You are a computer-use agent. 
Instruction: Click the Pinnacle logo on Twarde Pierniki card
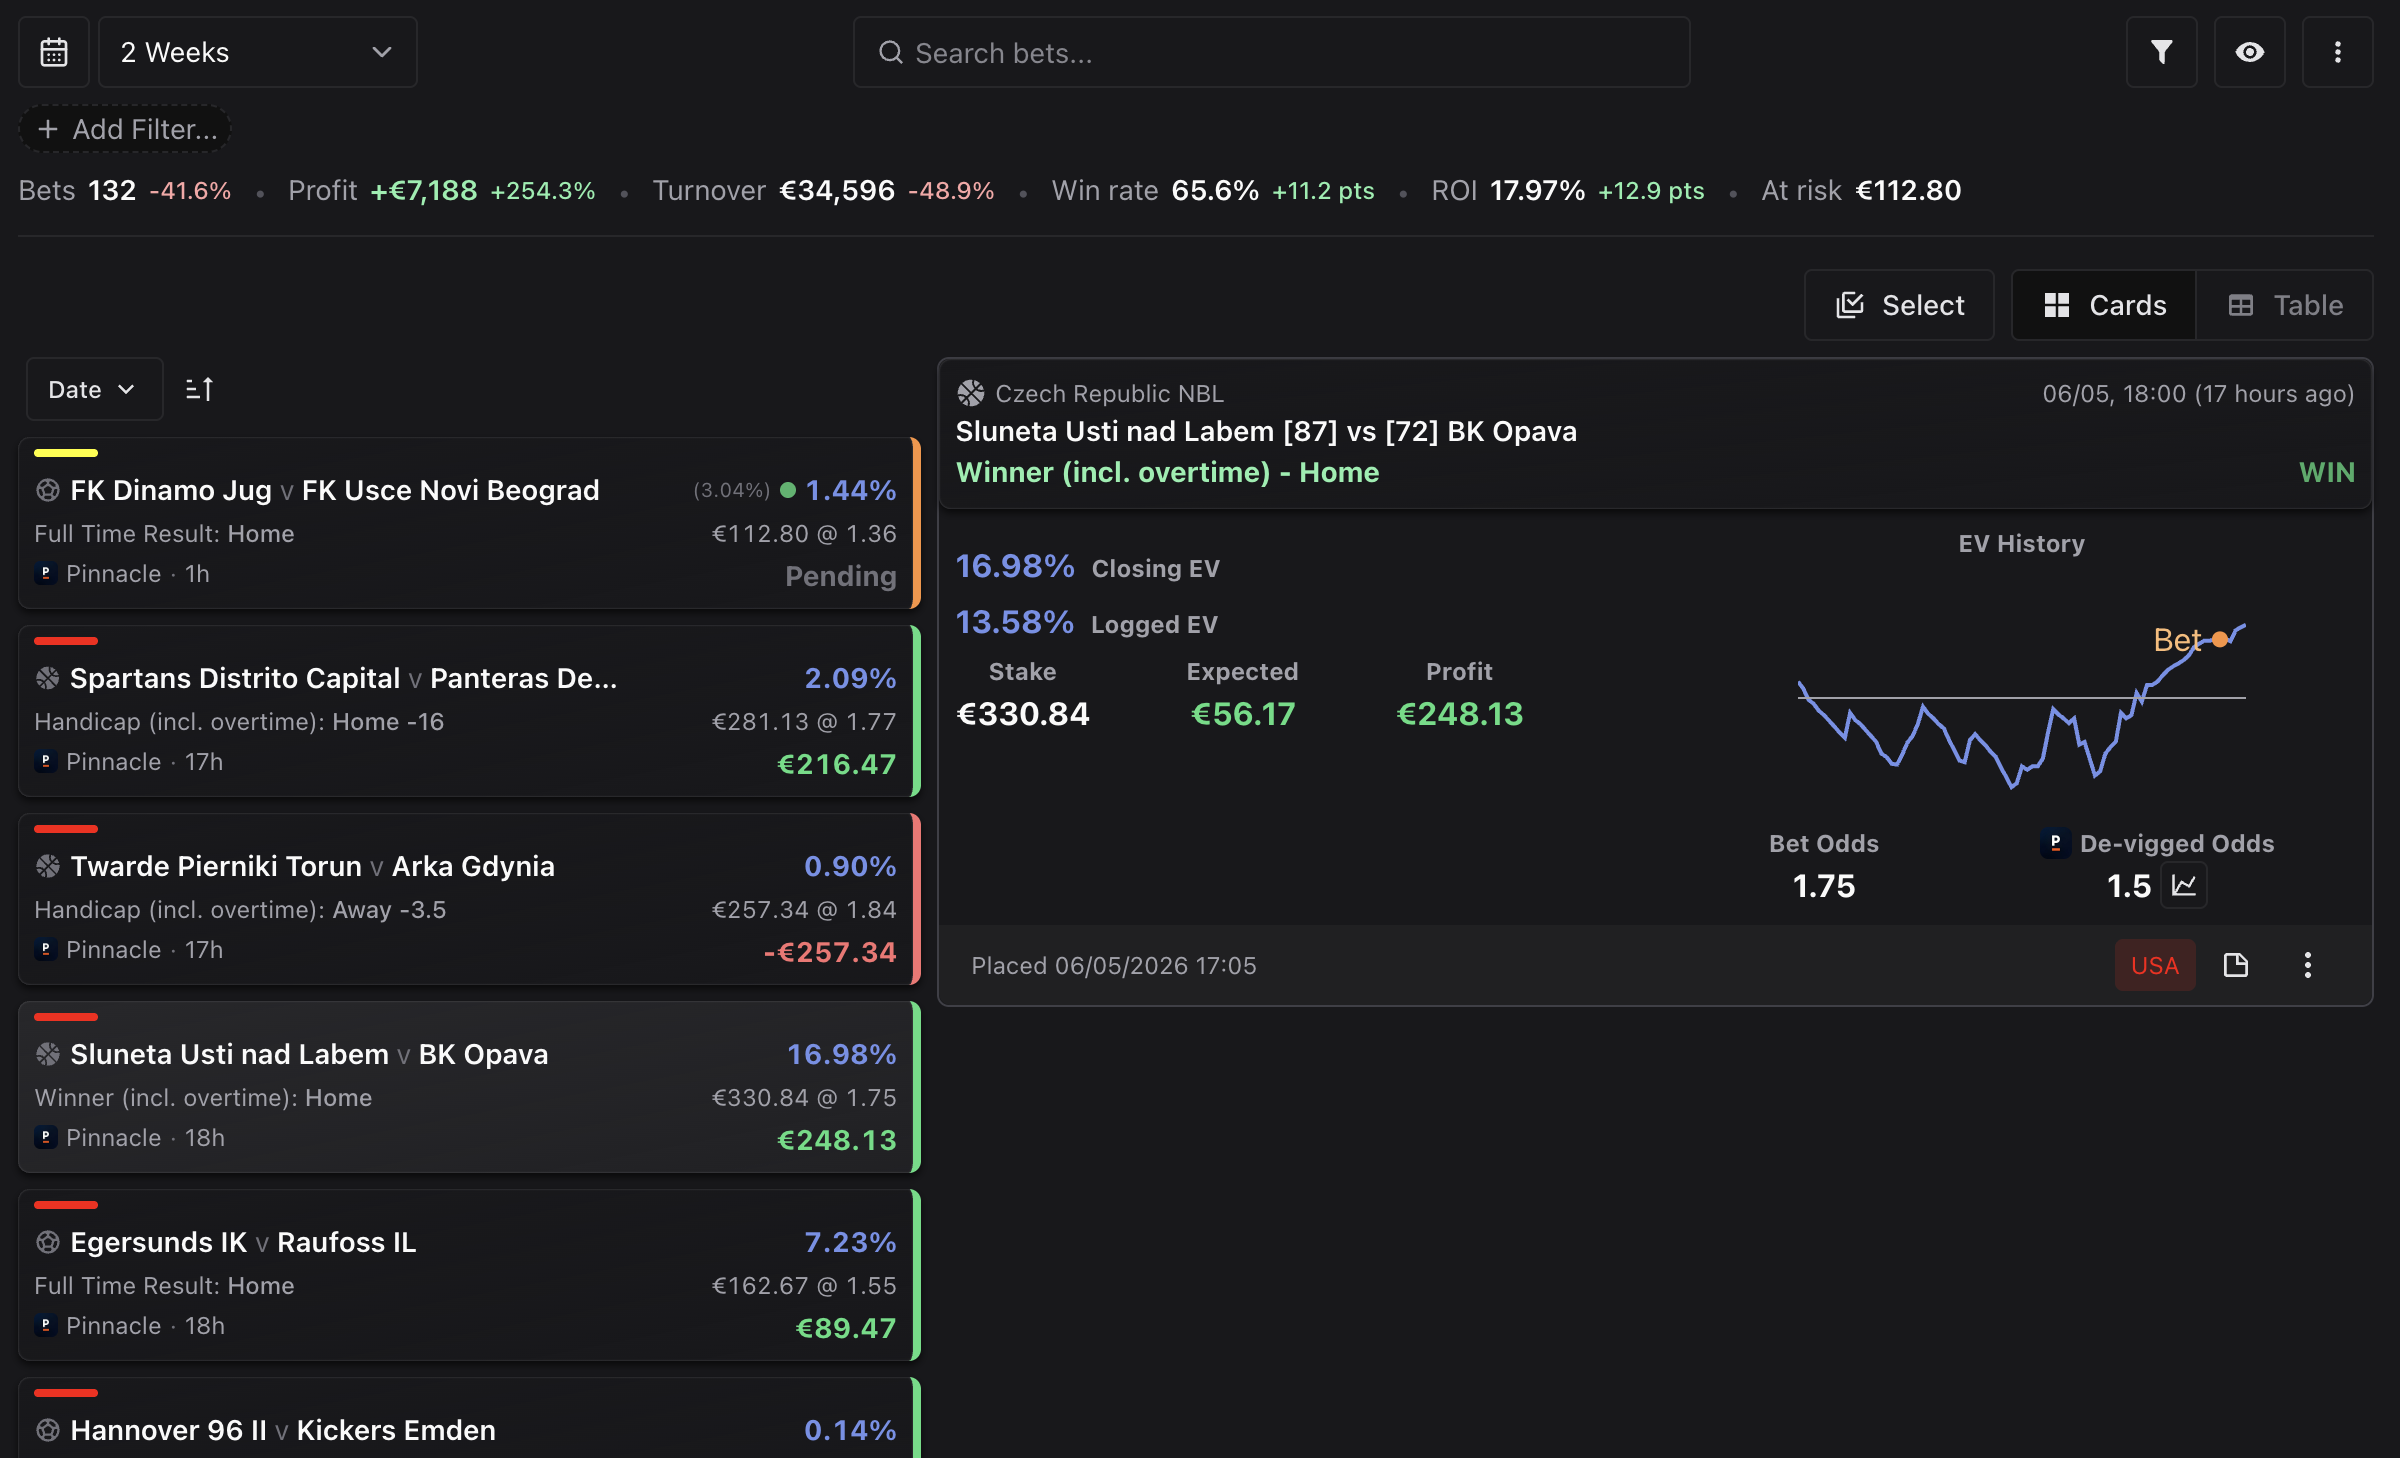click(45, 949)
